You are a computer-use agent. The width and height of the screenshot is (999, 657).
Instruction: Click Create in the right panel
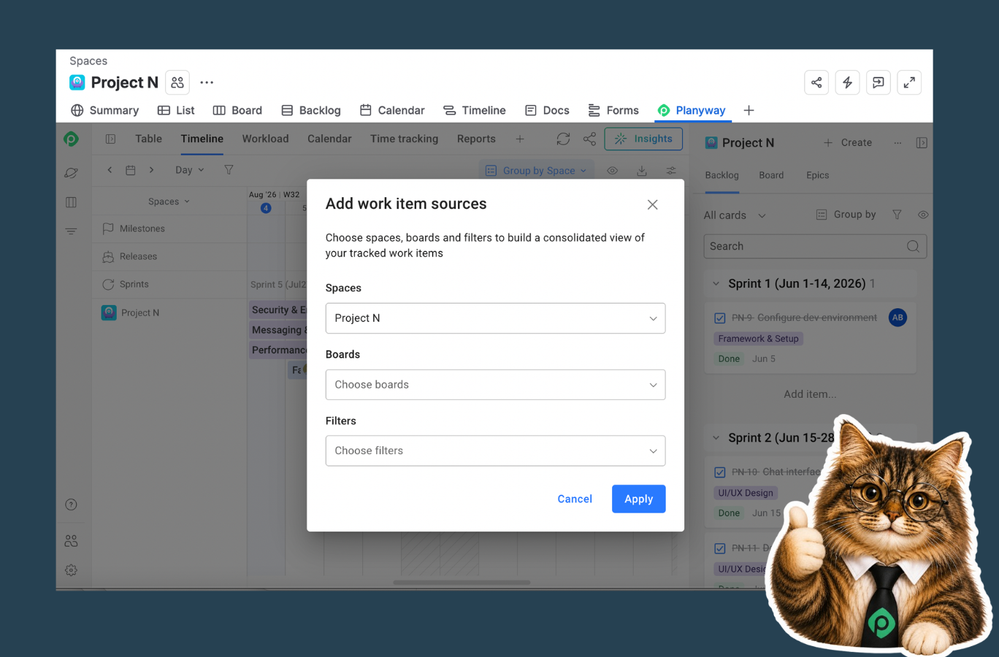pyautogui.click(x=847, y=143)
